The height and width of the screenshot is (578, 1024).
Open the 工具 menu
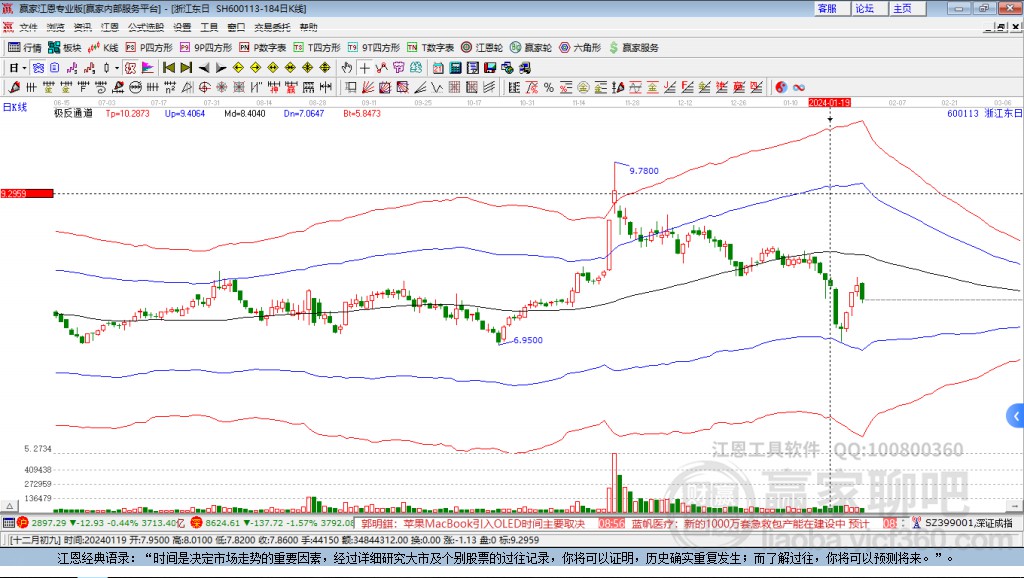tap(209, 27)
